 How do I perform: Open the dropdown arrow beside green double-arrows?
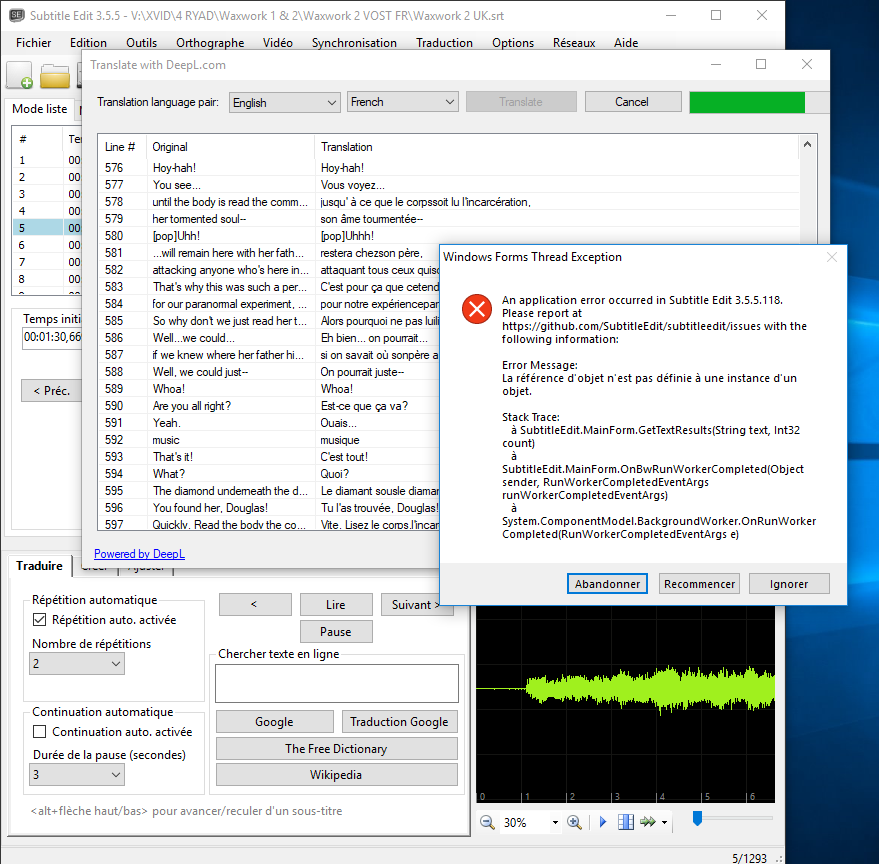click(664, 823)
